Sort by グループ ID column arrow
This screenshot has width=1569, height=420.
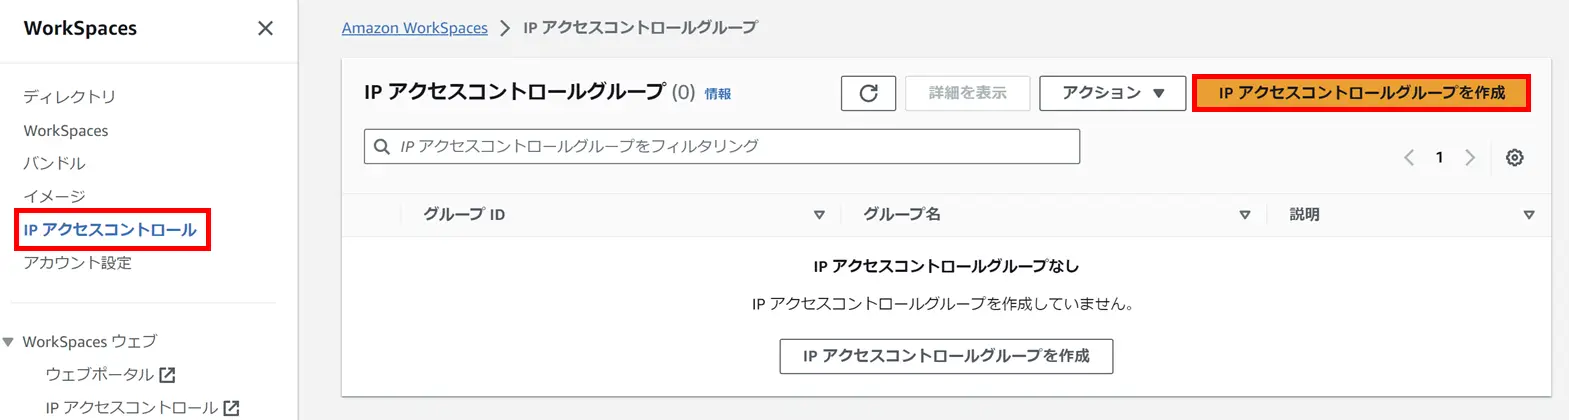[x=819, y=215]
